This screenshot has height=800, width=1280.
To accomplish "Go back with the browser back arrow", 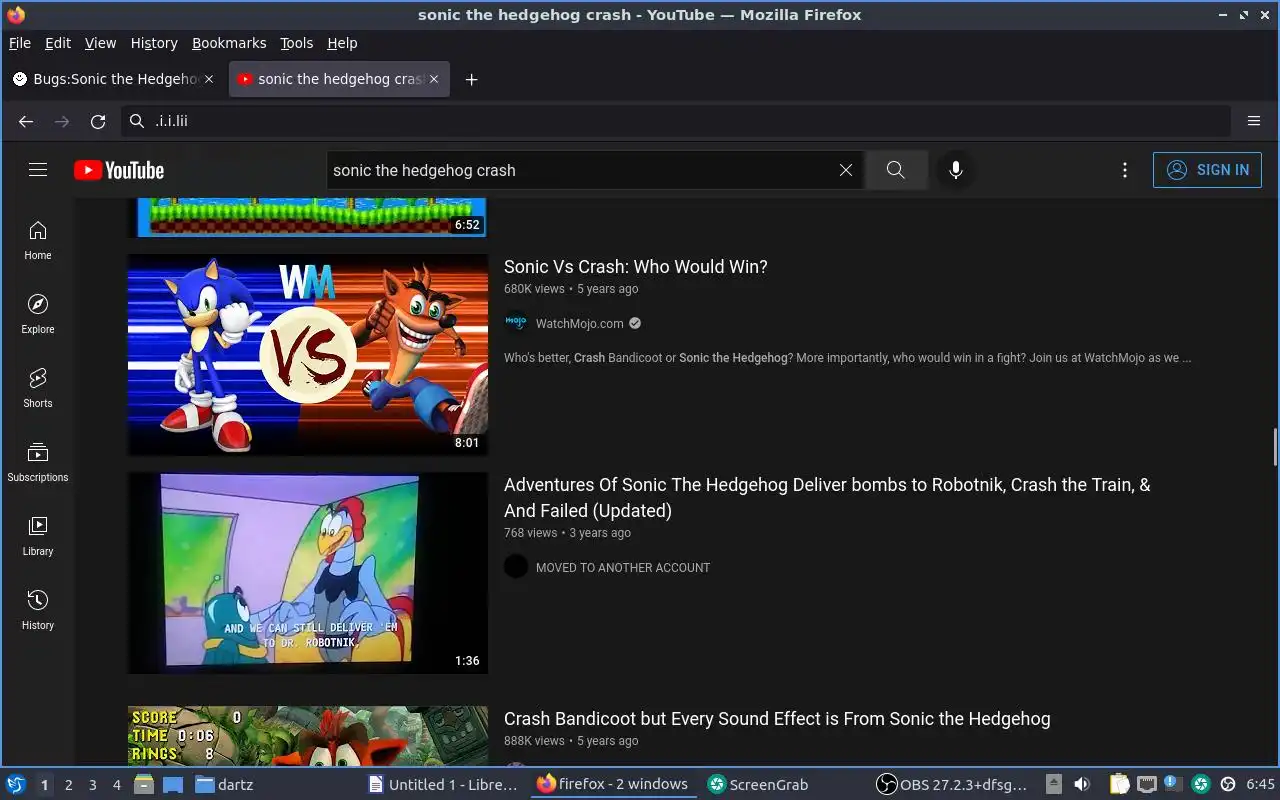I will click(x=26, y=121).
